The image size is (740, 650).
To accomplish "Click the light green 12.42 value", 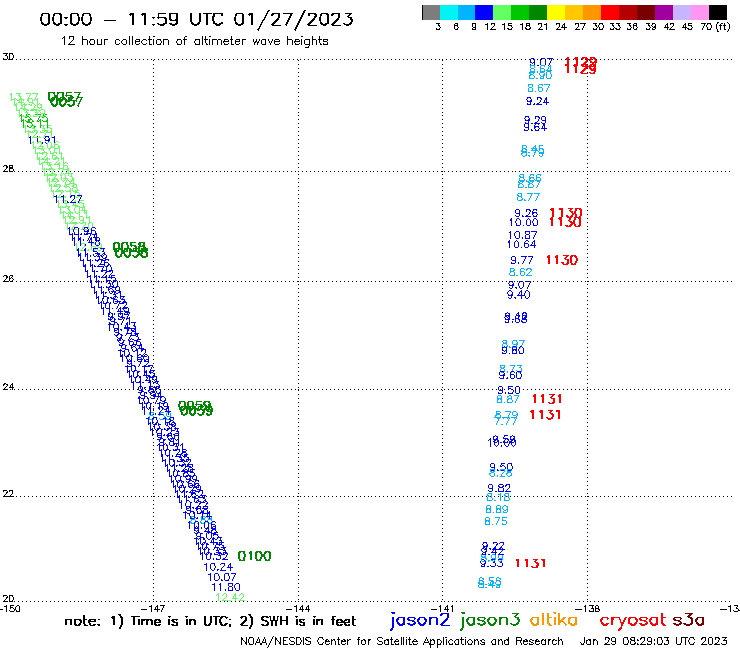I will pos(230,598).
